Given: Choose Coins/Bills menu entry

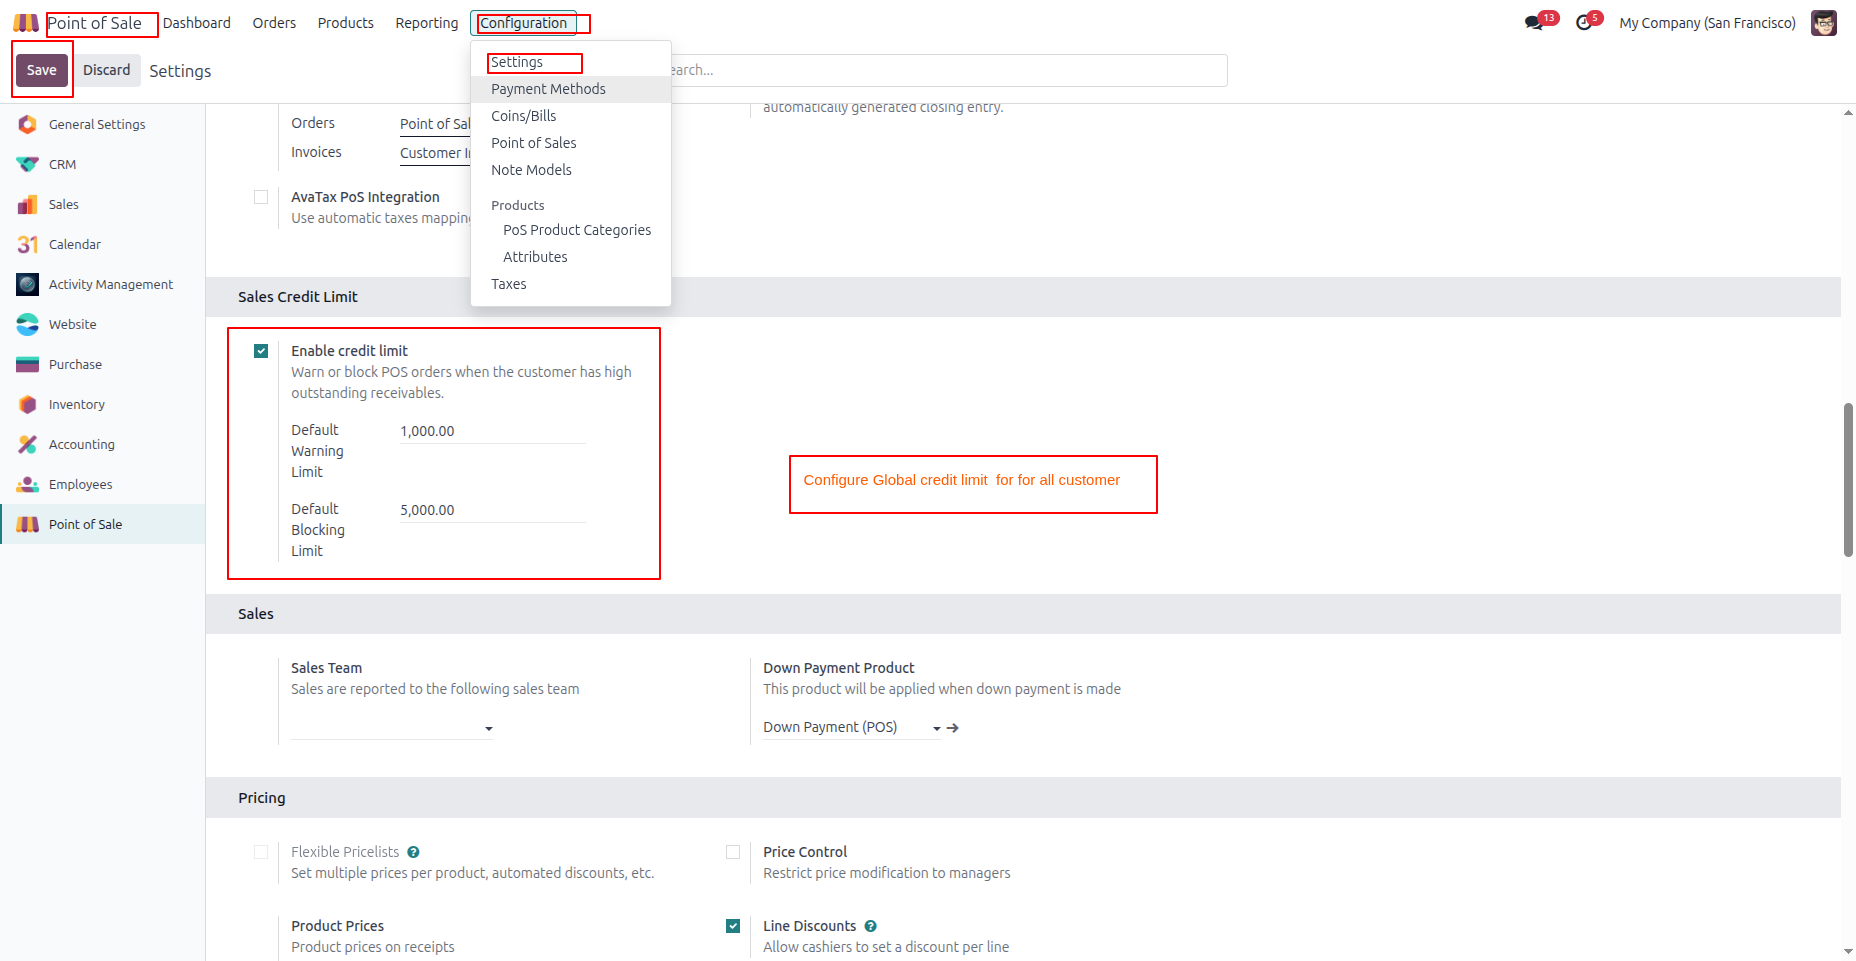Looking at the screenshot, I should point(571,116).
